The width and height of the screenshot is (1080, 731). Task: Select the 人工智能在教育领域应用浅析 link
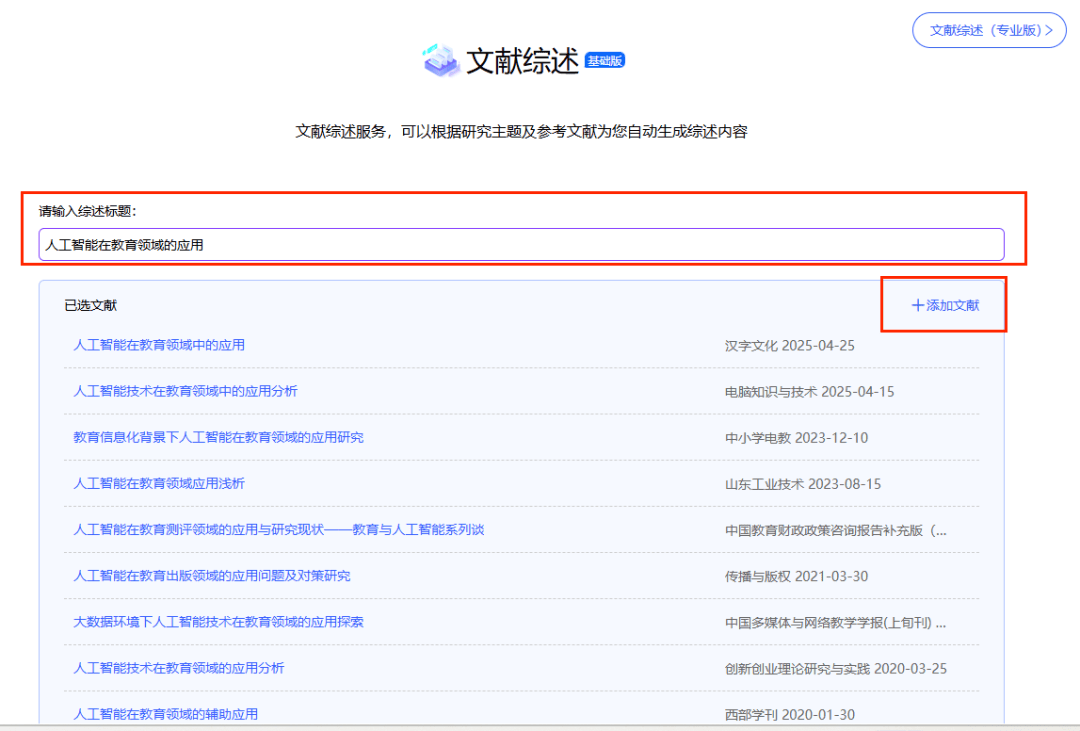[x=159, y=483]
